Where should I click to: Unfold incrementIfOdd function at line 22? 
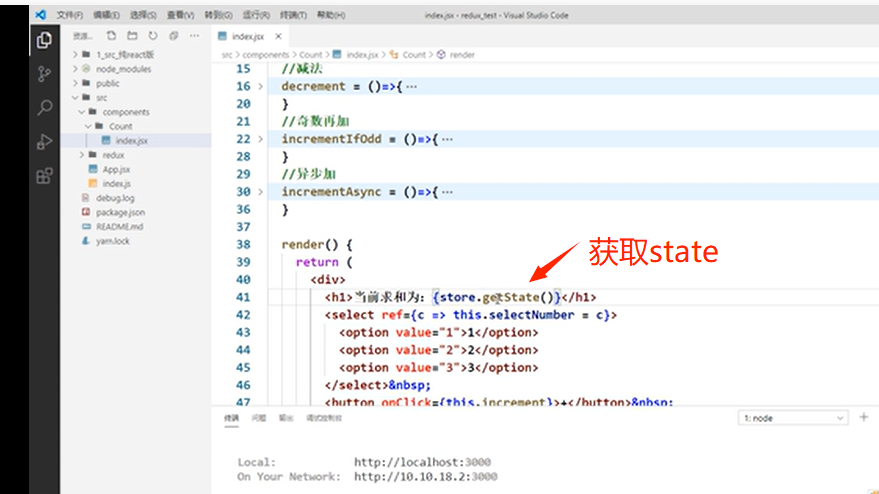point(260,139)
